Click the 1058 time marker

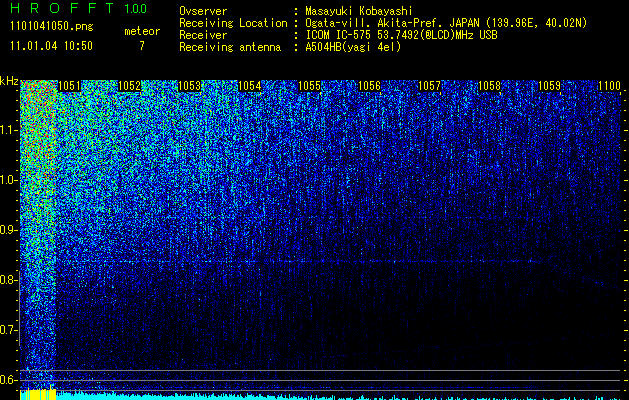point(490,86)
